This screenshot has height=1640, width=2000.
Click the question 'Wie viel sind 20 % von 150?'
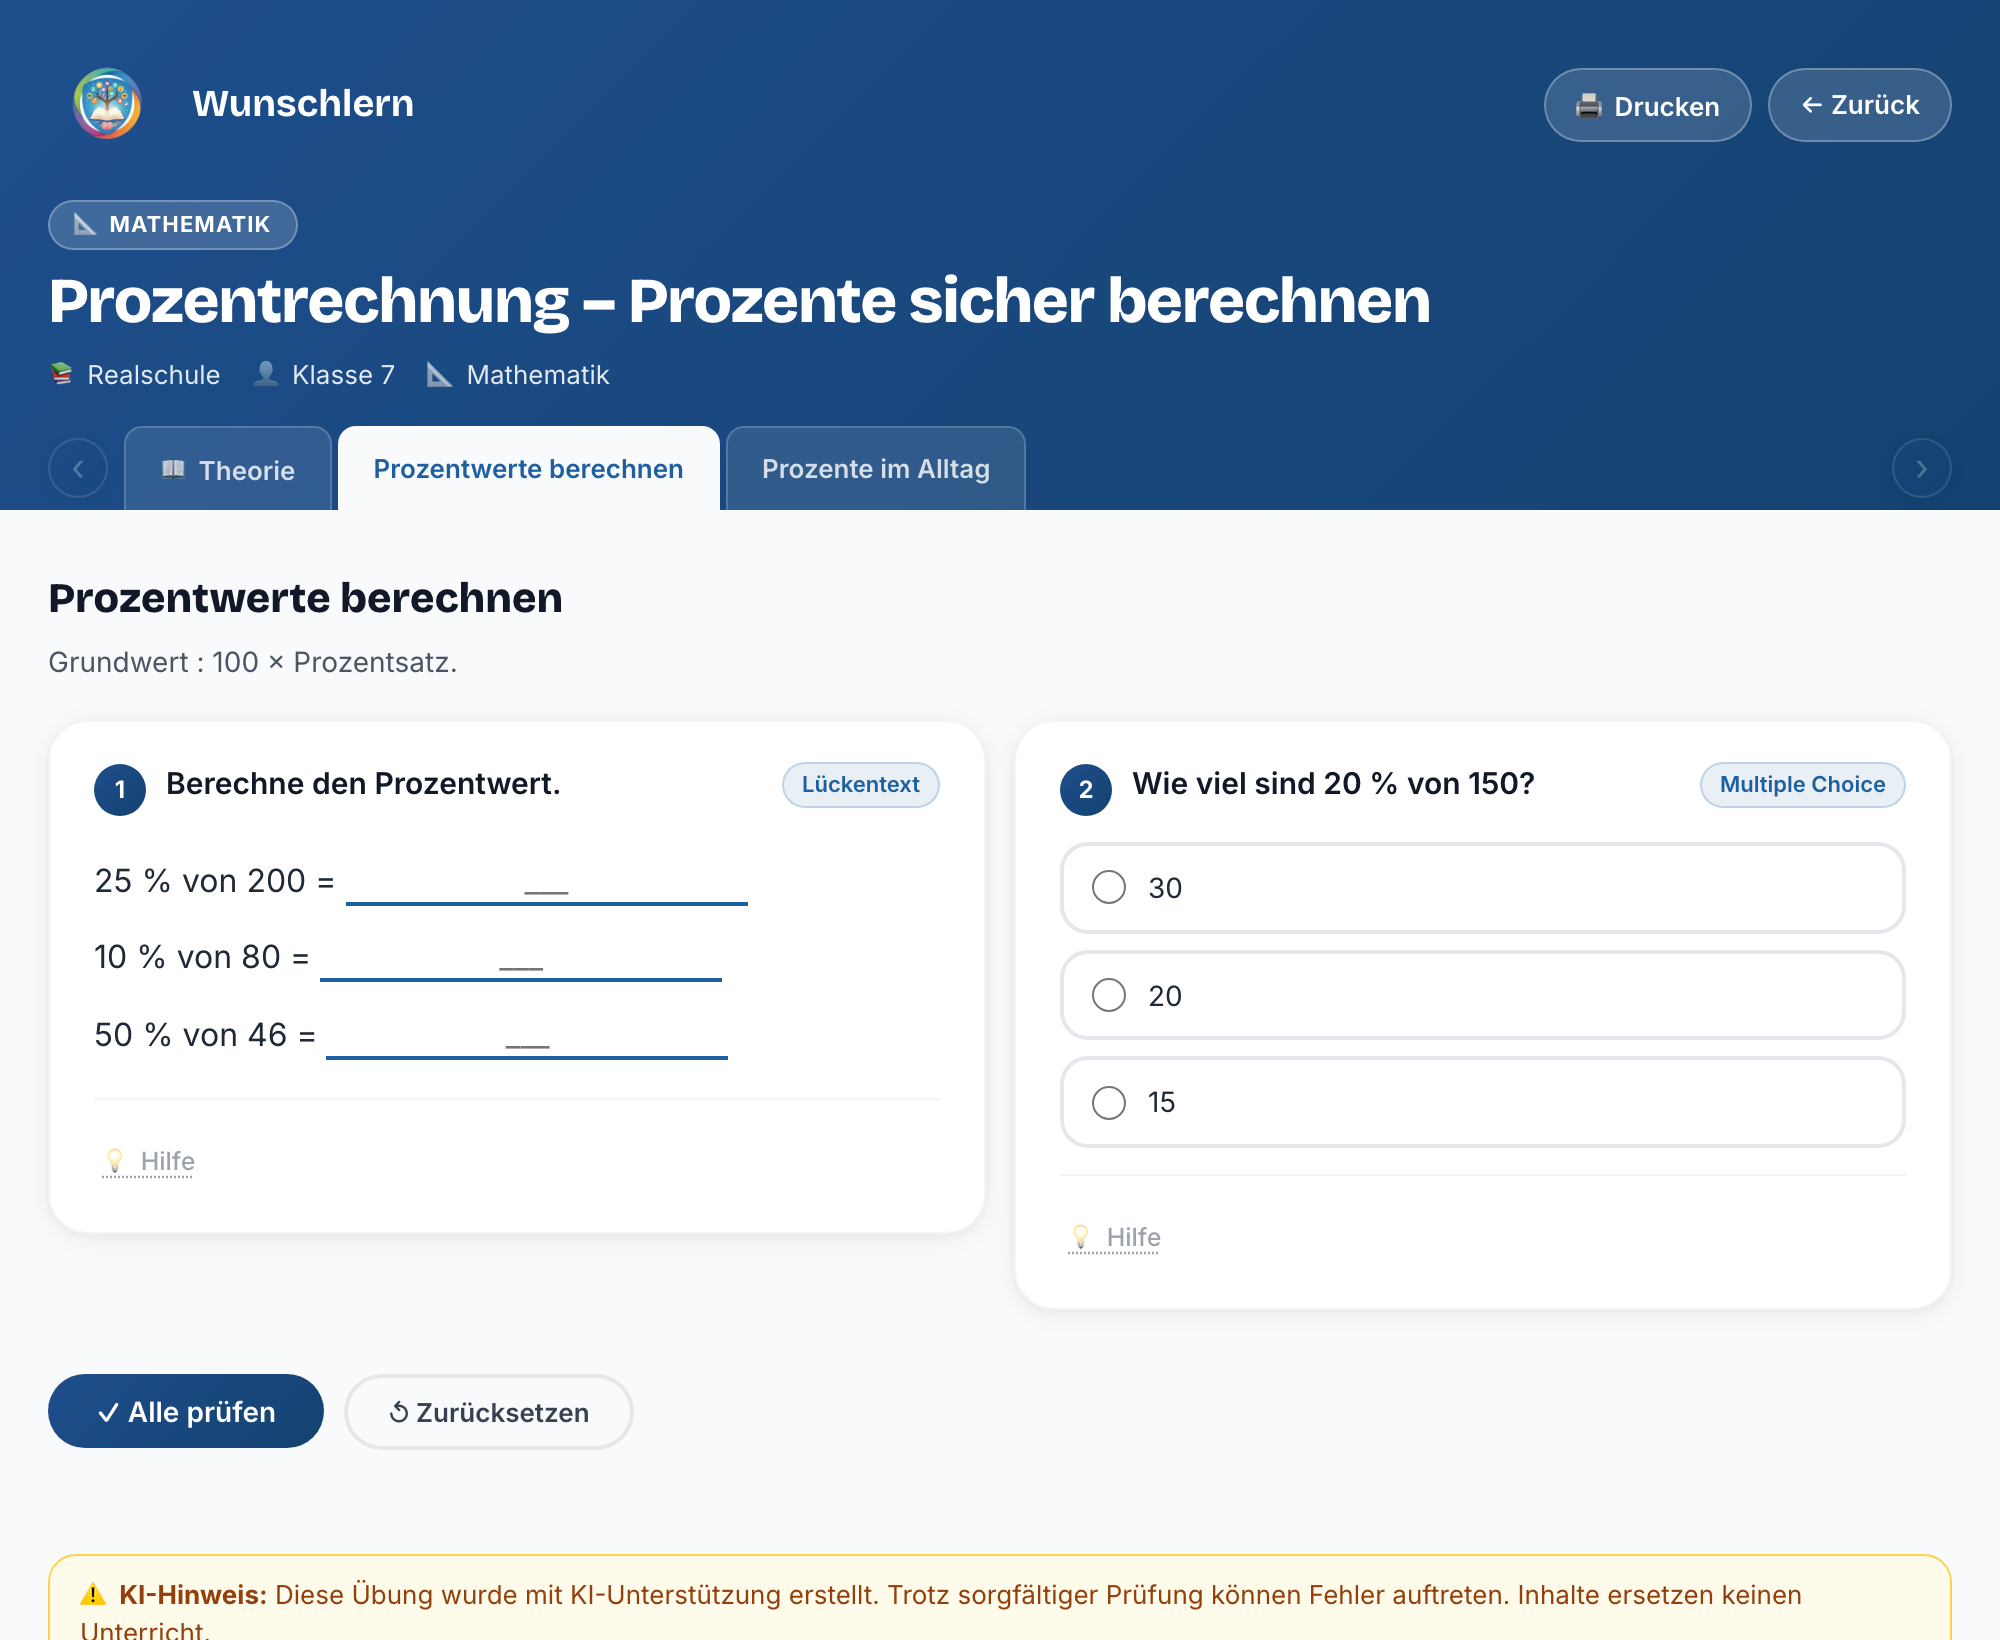point(1333,783)
